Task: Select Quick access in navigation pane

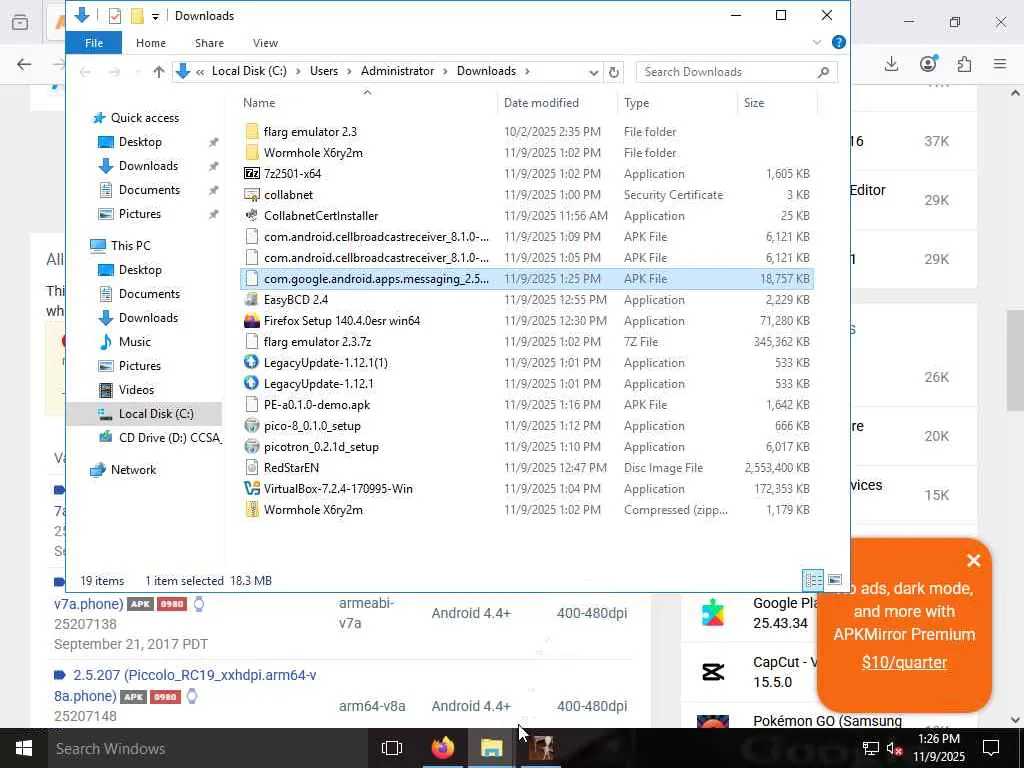Action: (x=144, y=118)
